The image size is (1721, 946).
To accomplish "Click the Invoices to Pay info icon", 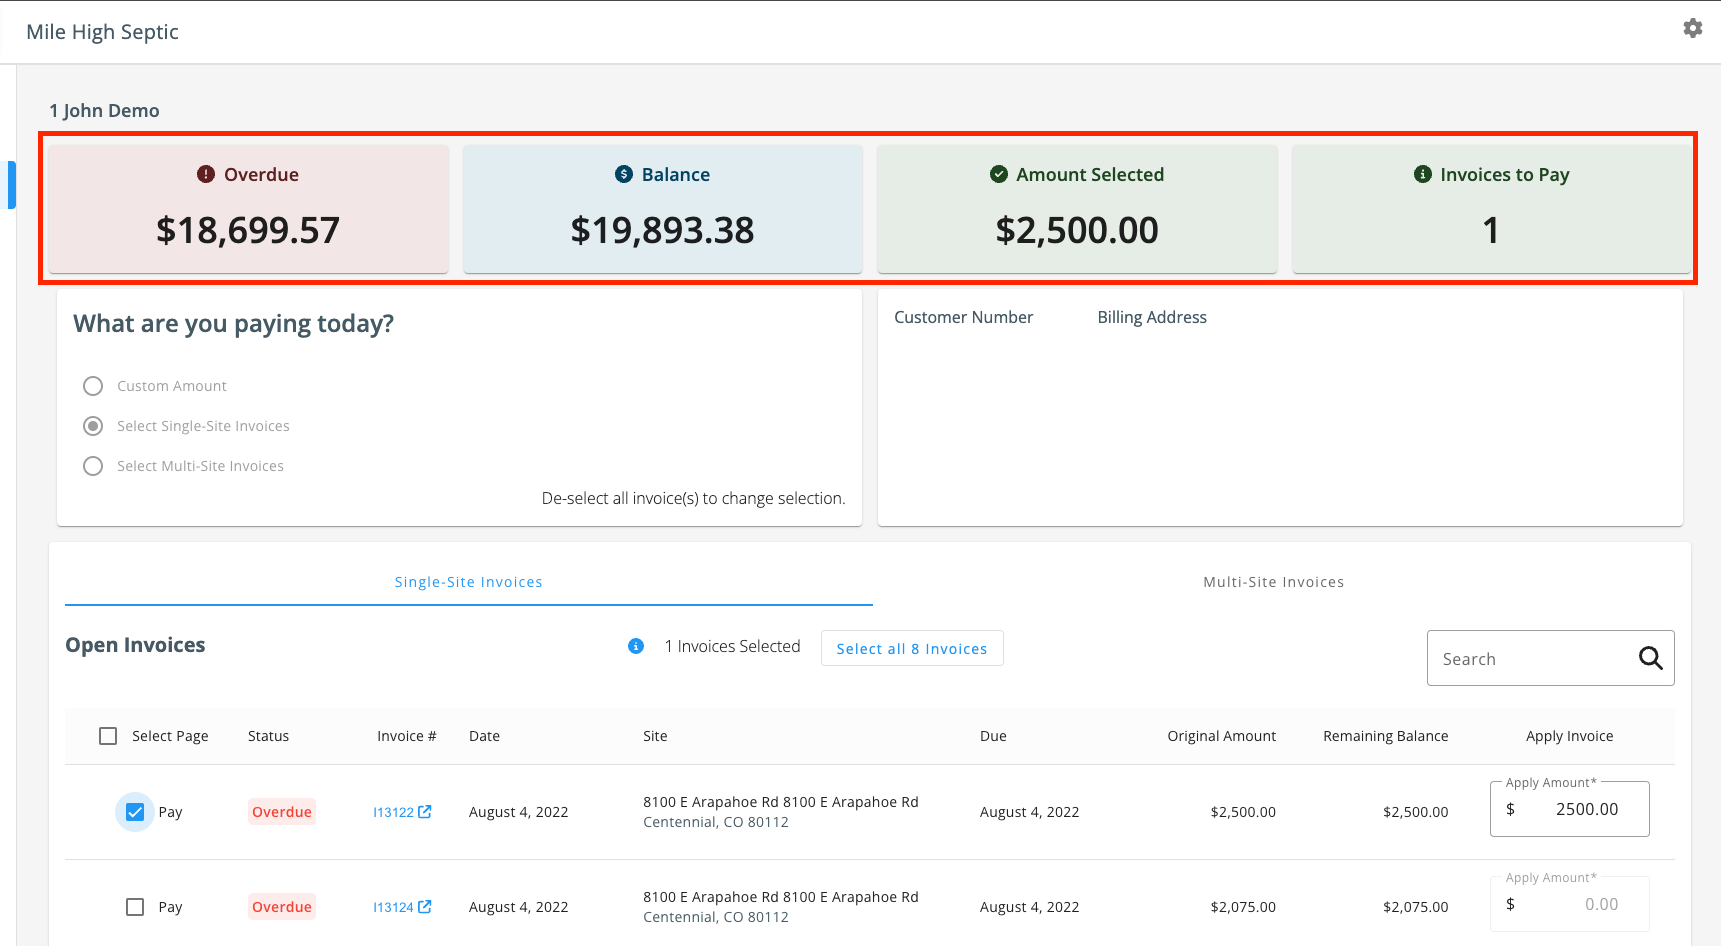I will 1423,174.
